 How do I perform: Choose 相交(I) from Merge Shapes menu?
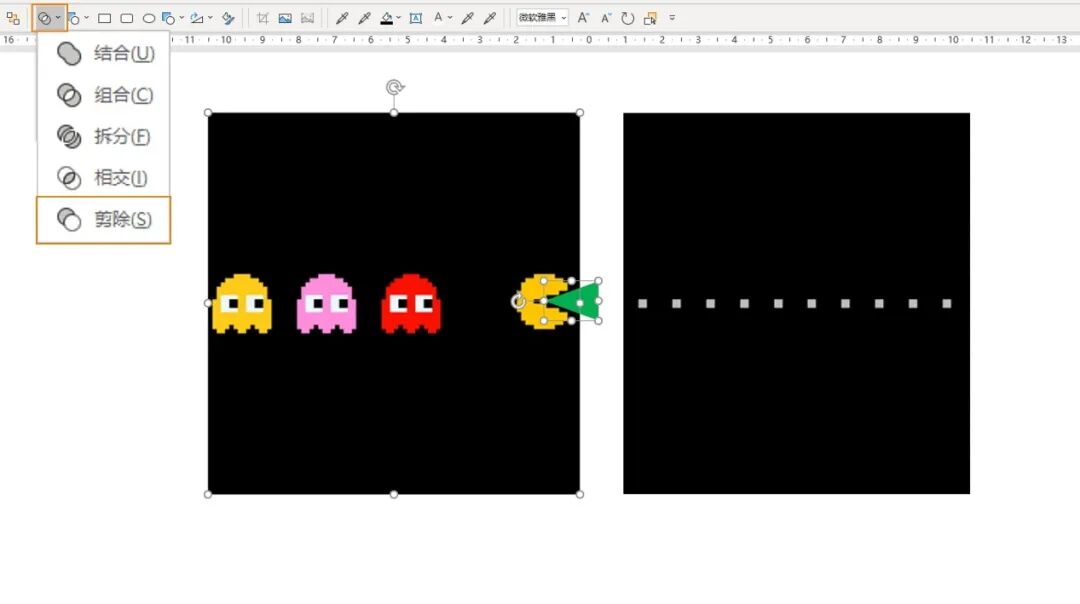[104, 178]
